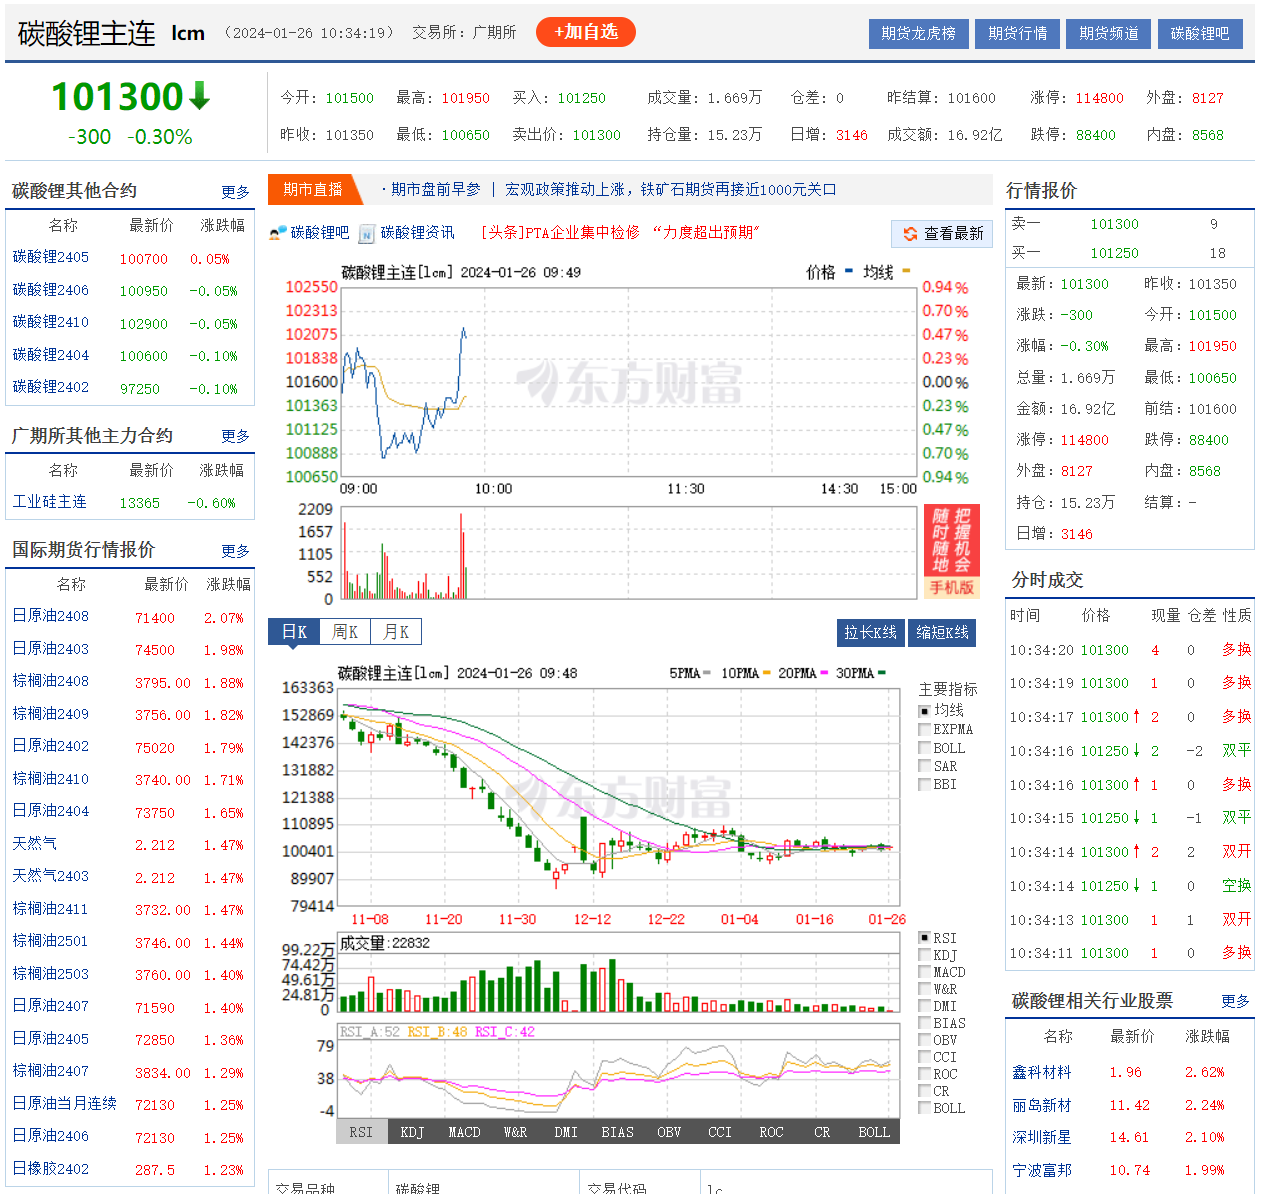Click the 10:34:20 trade row
Screen dimensions: 1265x1194
click(x=1130, y=650)
